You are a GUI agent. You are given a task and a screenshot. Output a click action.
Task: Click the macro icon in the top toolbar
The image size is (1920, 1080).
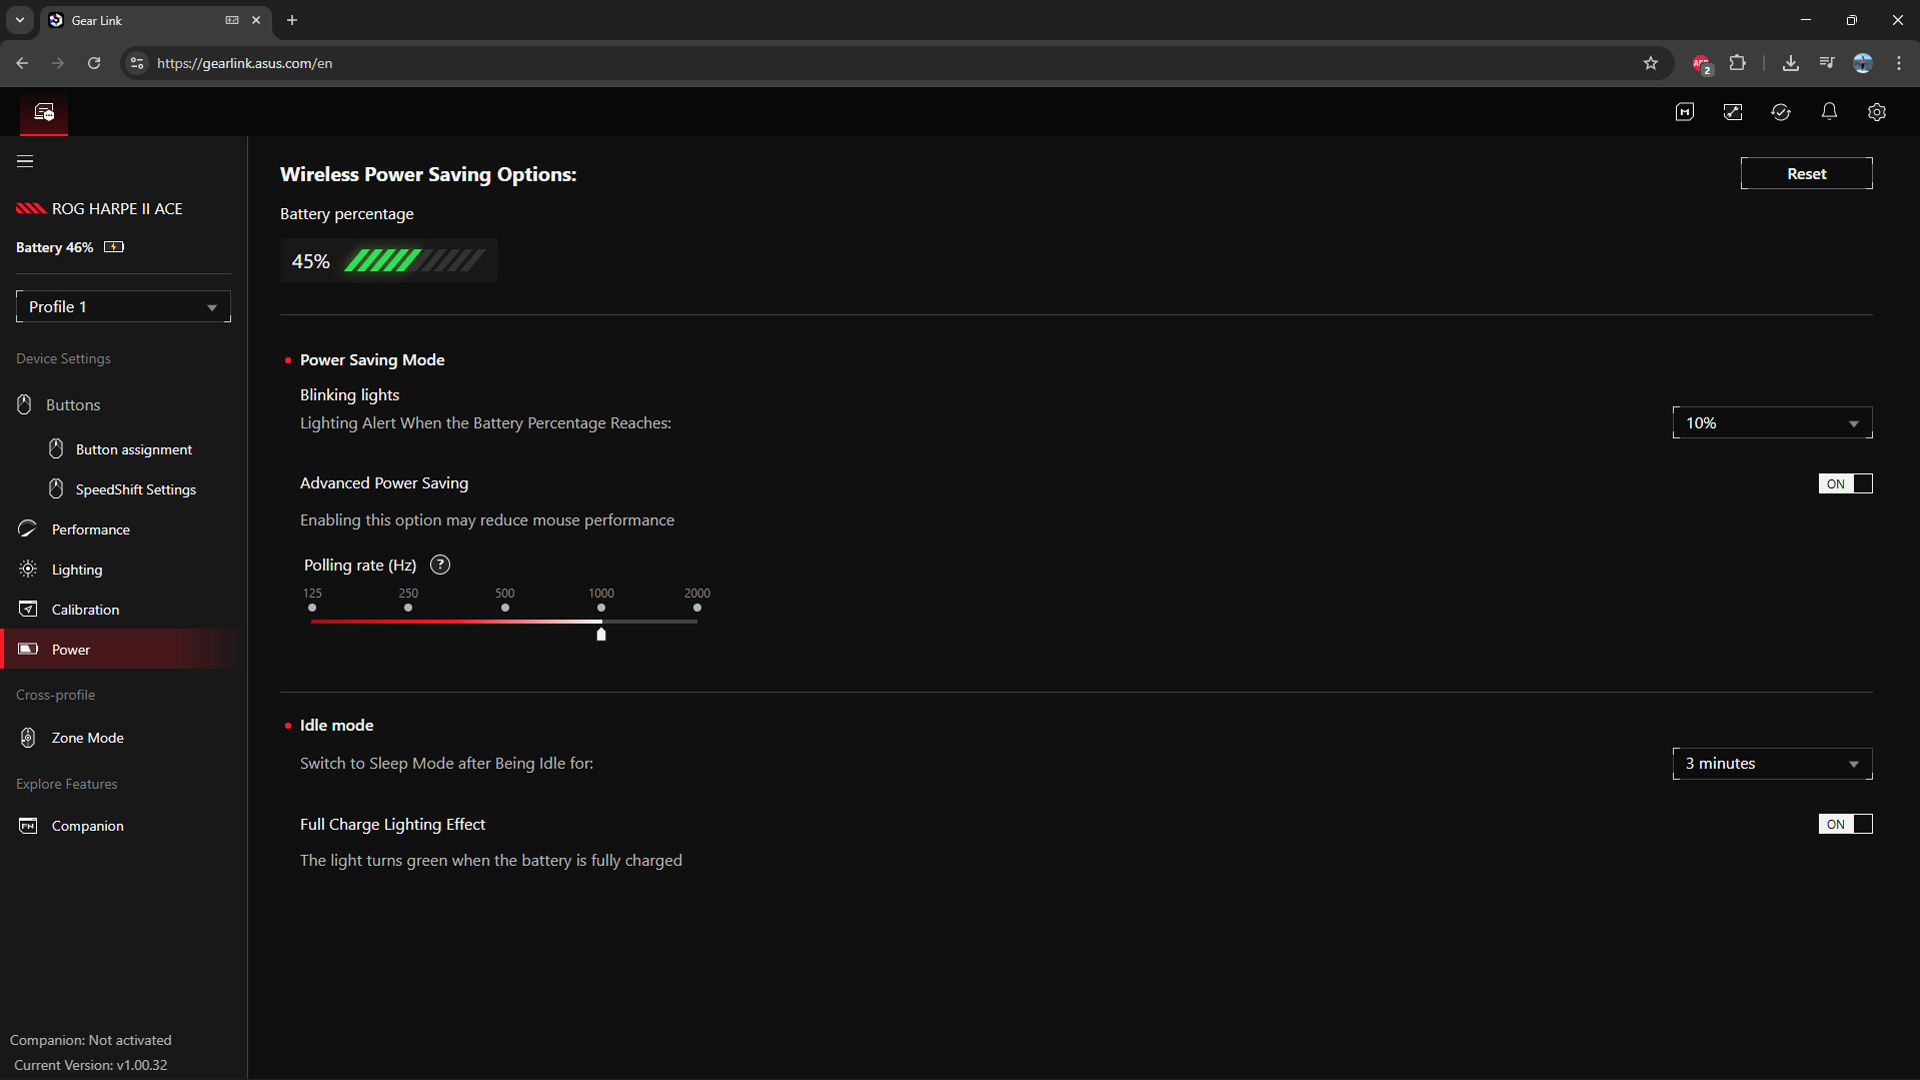1685,112
